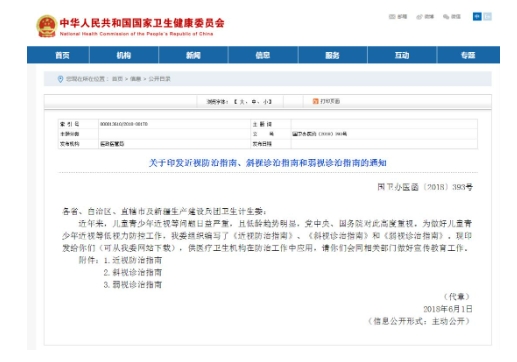Switch to the En English language button

[x=487, y=16]
